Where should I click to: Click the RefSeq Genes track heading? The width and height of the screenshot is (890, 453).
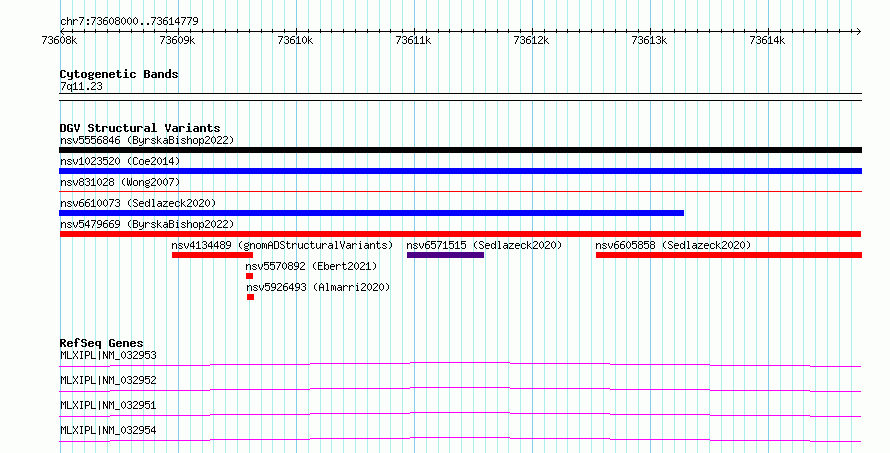pyautogui.click(x=102, y=343)
